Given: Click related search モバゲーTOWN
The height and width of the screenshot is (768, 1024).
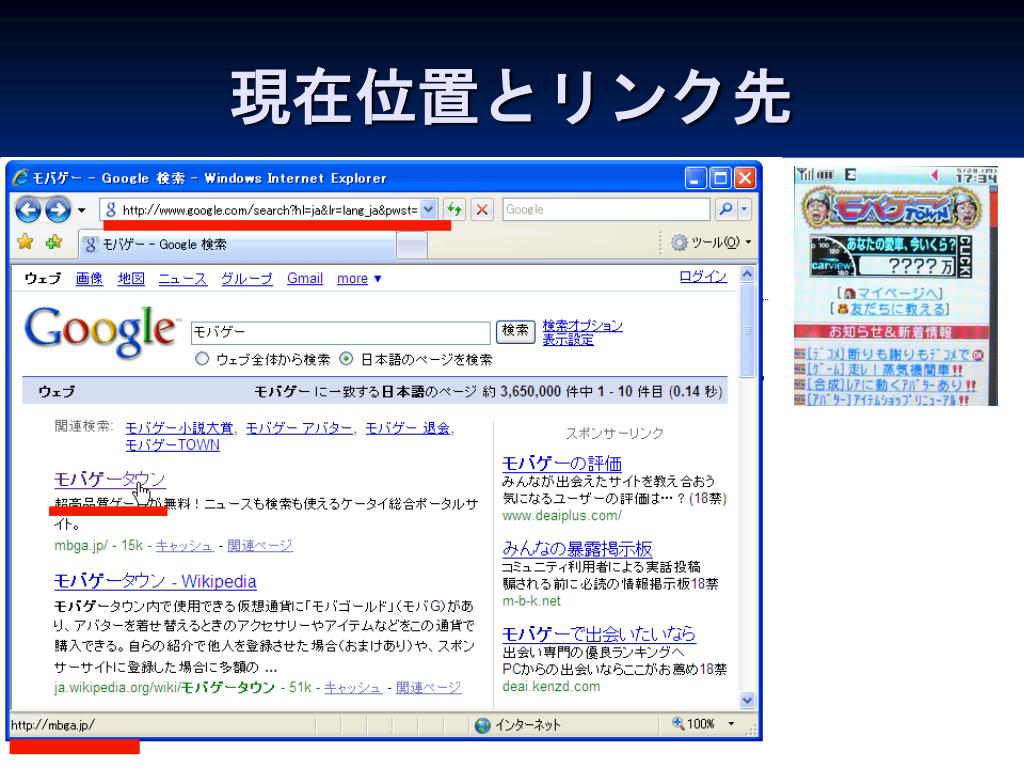Looking at the screenshot, I should 172,445.
